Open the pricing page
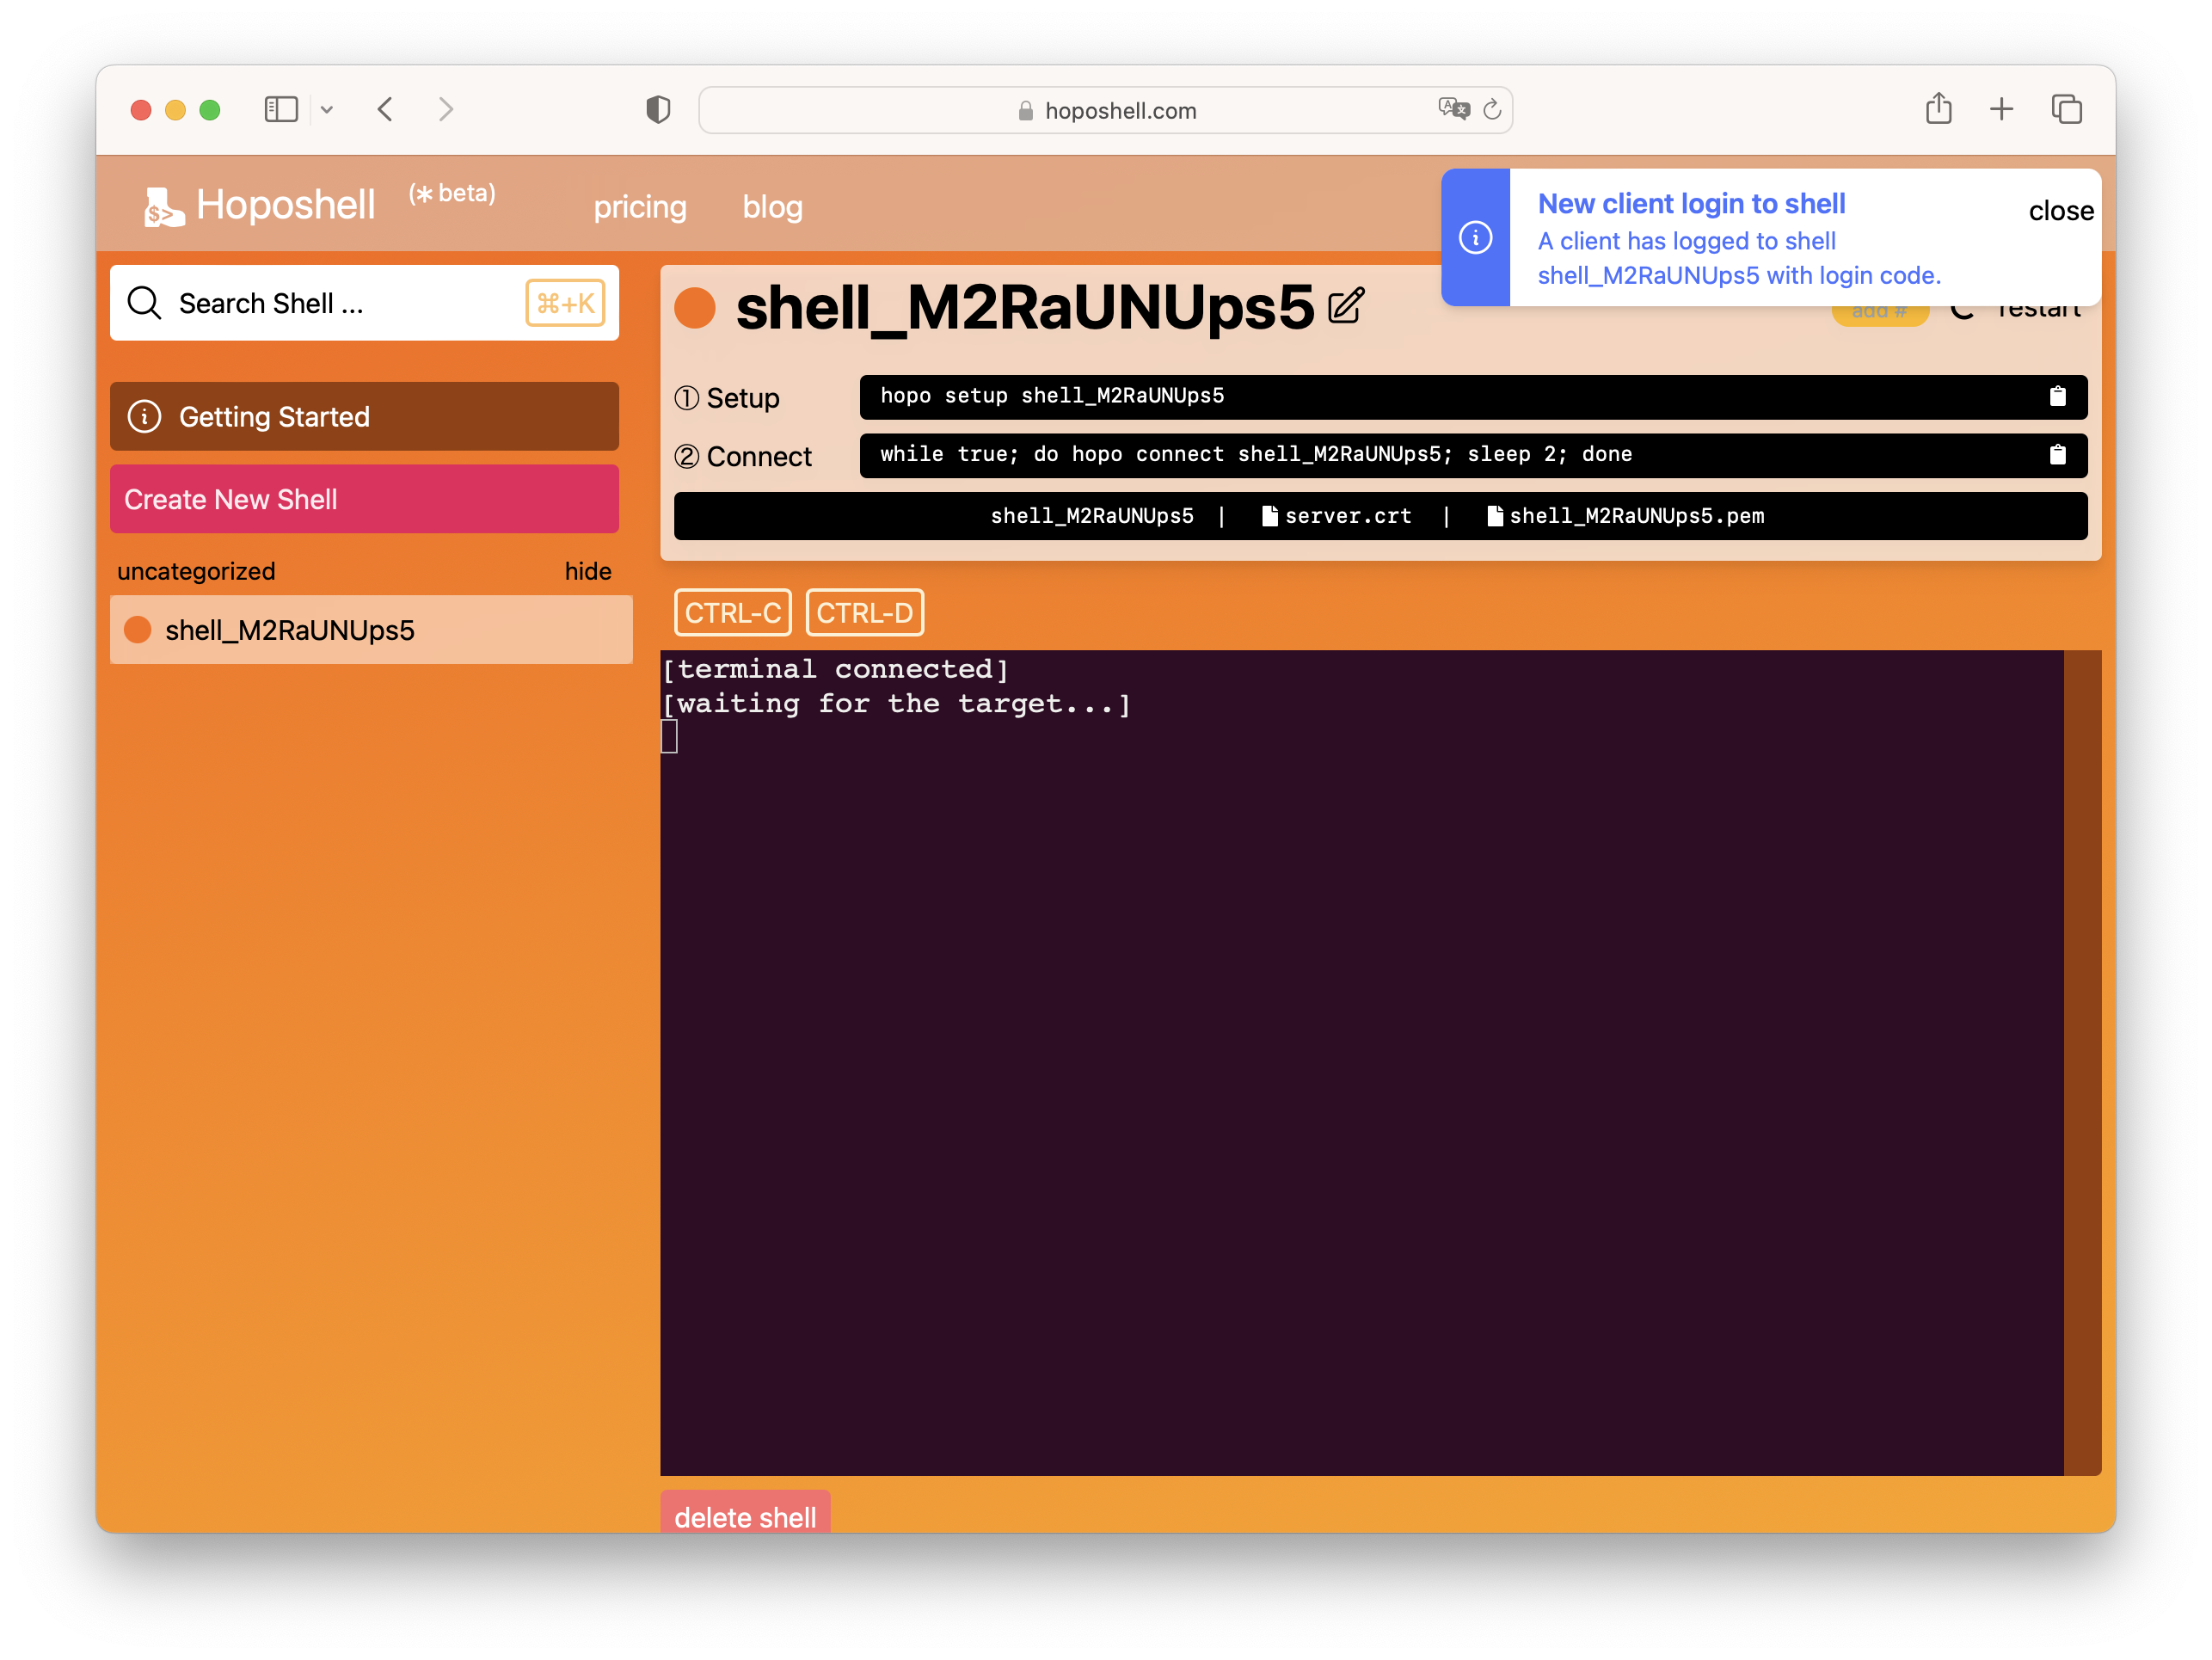Screen dimensions: 2212x1660 click(639, 207)
